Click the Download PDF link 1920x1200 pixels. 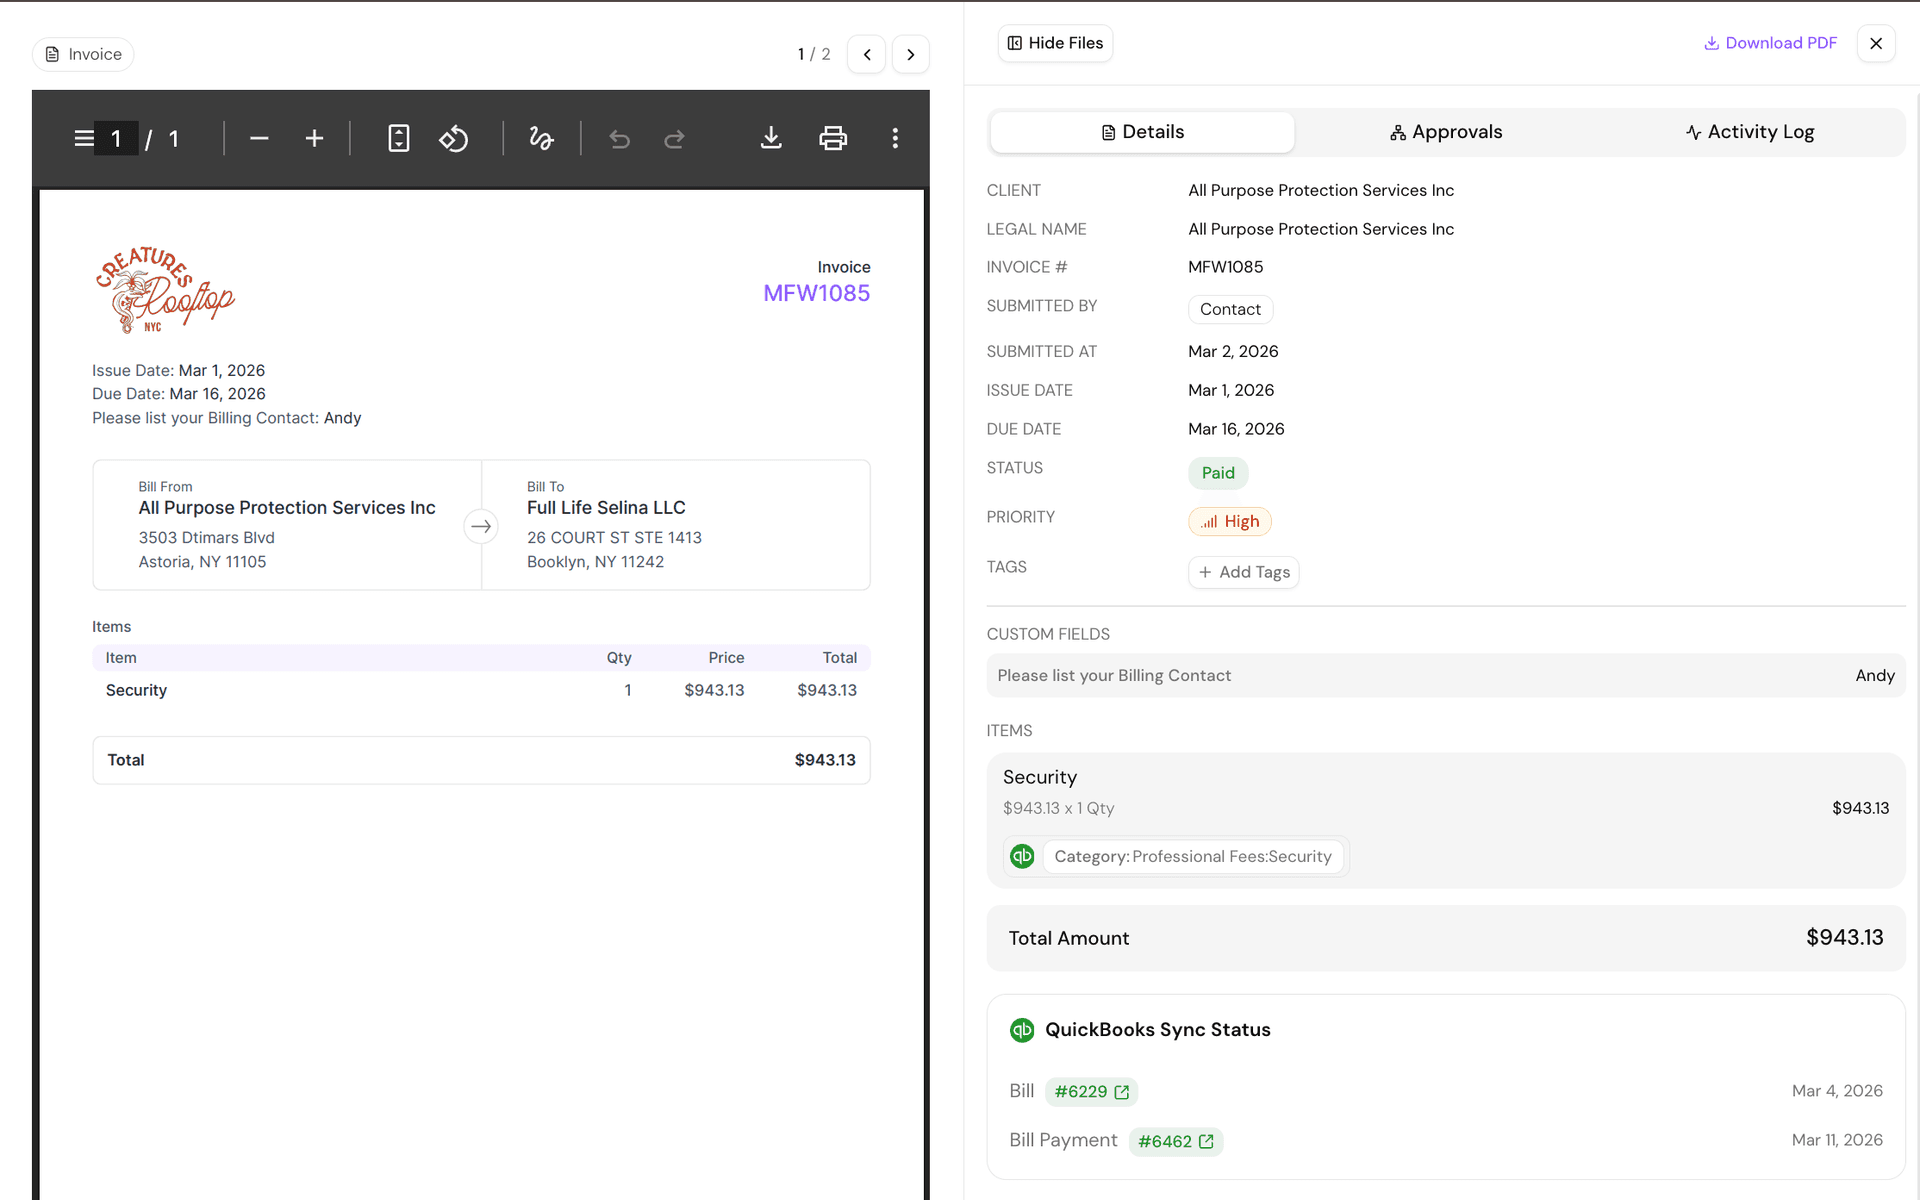[x=1770, y=43]
